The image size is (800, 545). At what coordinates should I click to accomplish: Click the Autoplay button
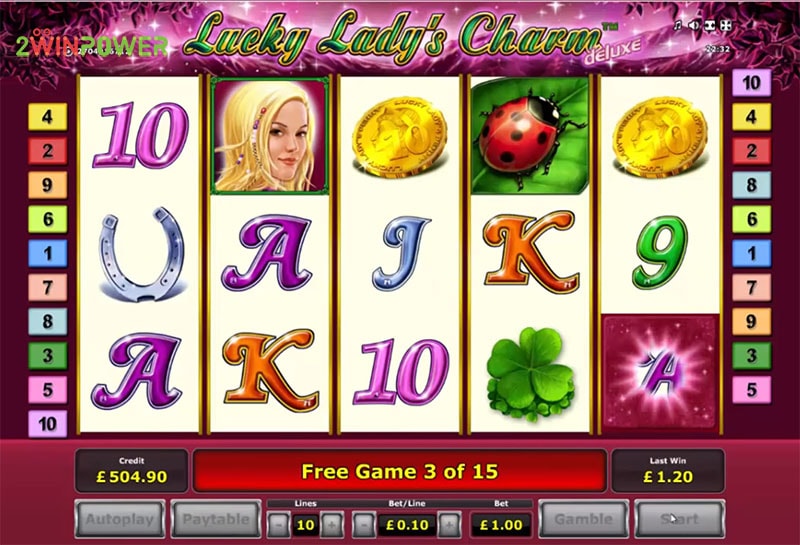pos(119,519)
